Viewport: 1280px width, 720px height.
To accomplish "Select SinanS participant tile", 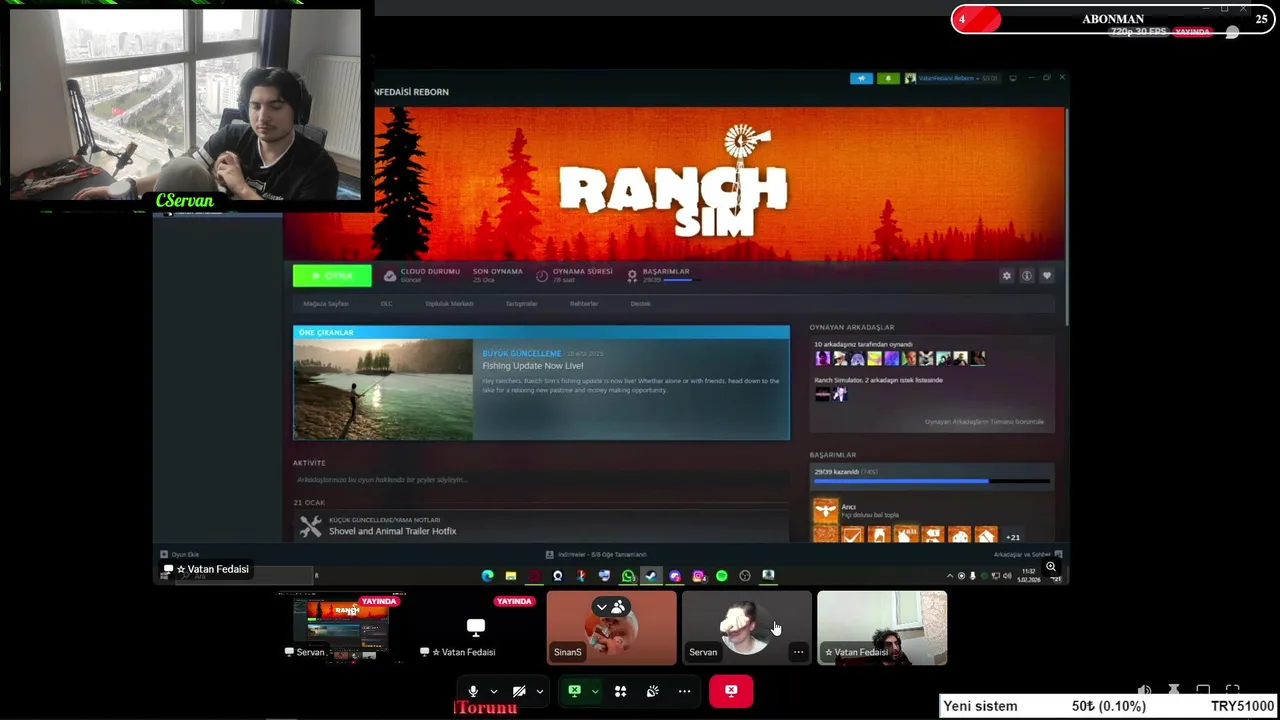I will coord(611,627).
